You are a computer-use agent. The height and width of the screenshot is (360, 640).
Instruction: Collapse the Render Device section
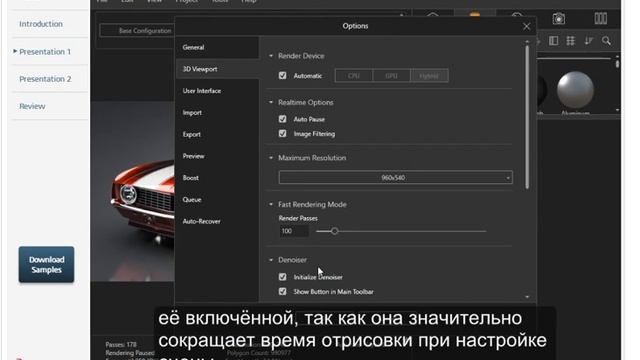[x=271, y=56]
